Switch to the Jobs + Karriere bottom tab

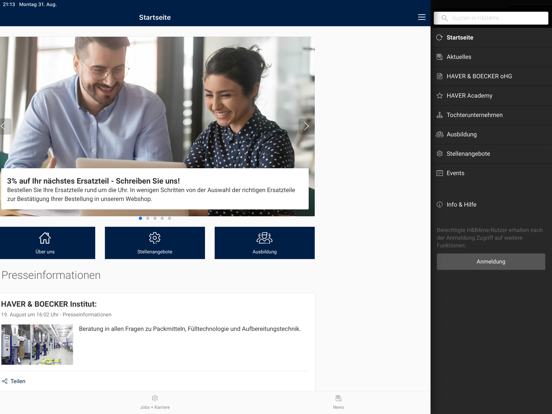[x=155, y=402]
